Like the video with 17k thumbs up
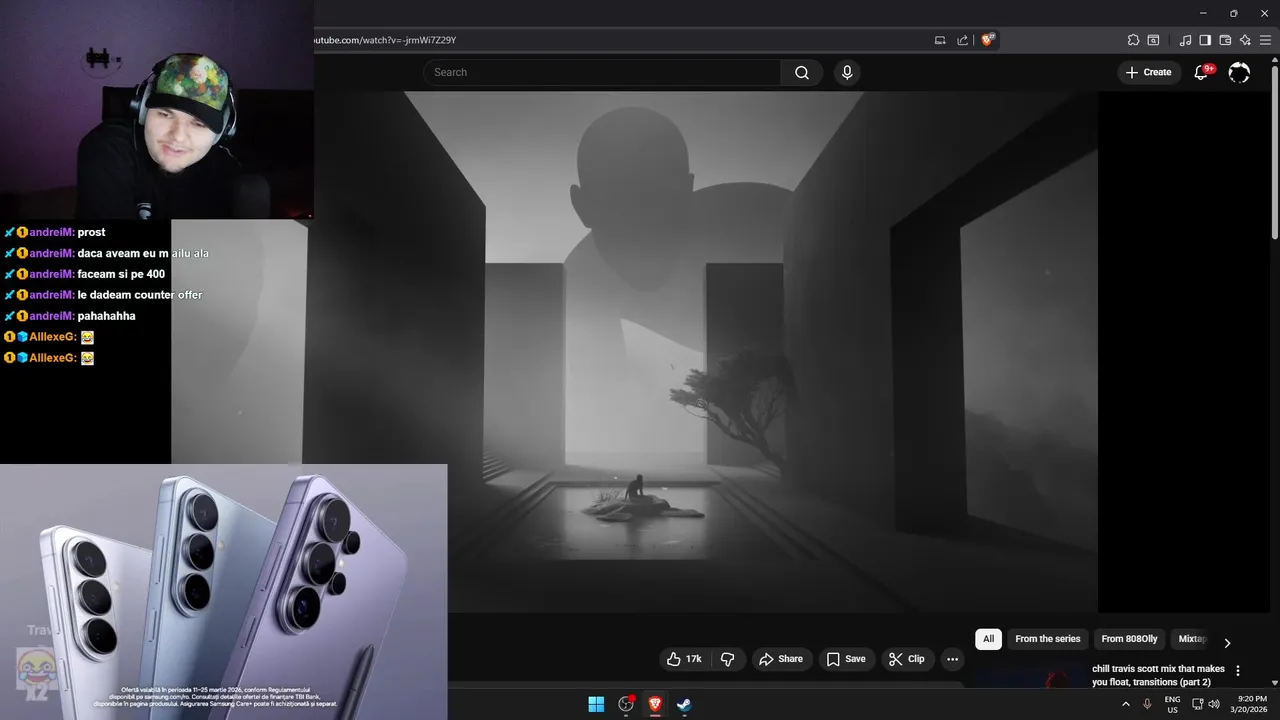Viewport: 1280px width, 720px height. pos(685,659)
